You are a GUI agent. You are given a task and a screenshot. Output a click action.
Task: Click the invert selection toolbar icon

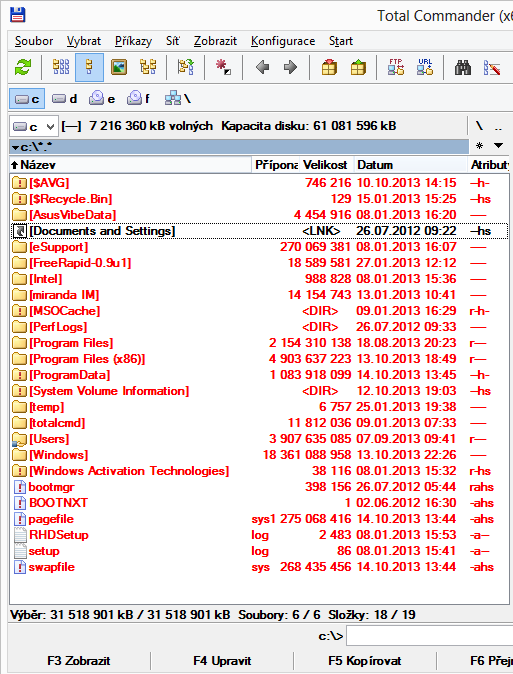pyautogui.click(x=186, y=67)
